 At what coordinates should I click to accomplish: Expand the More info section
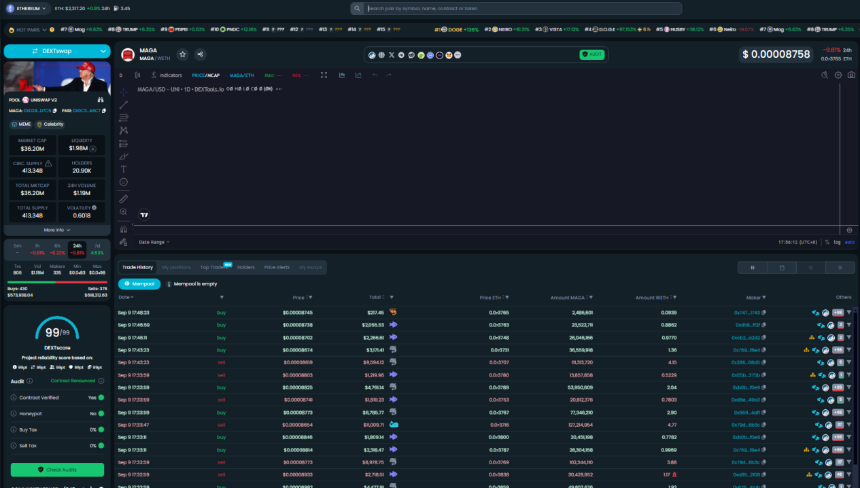57,230
